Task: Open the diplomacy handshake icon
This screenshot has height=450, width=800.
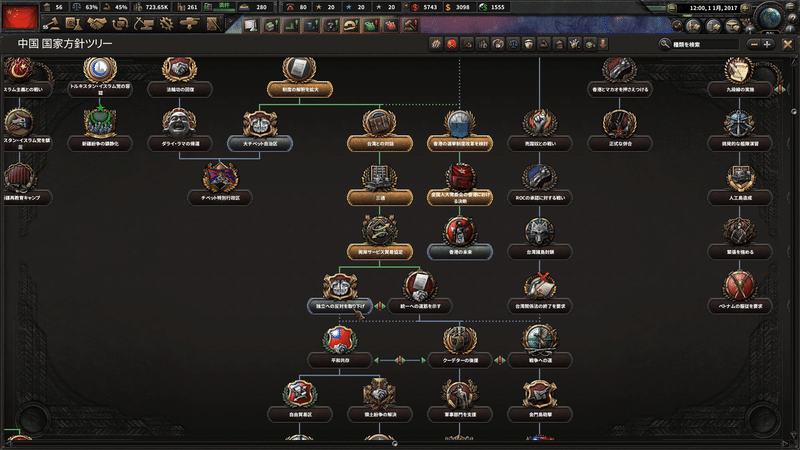Action: [97, 23]
